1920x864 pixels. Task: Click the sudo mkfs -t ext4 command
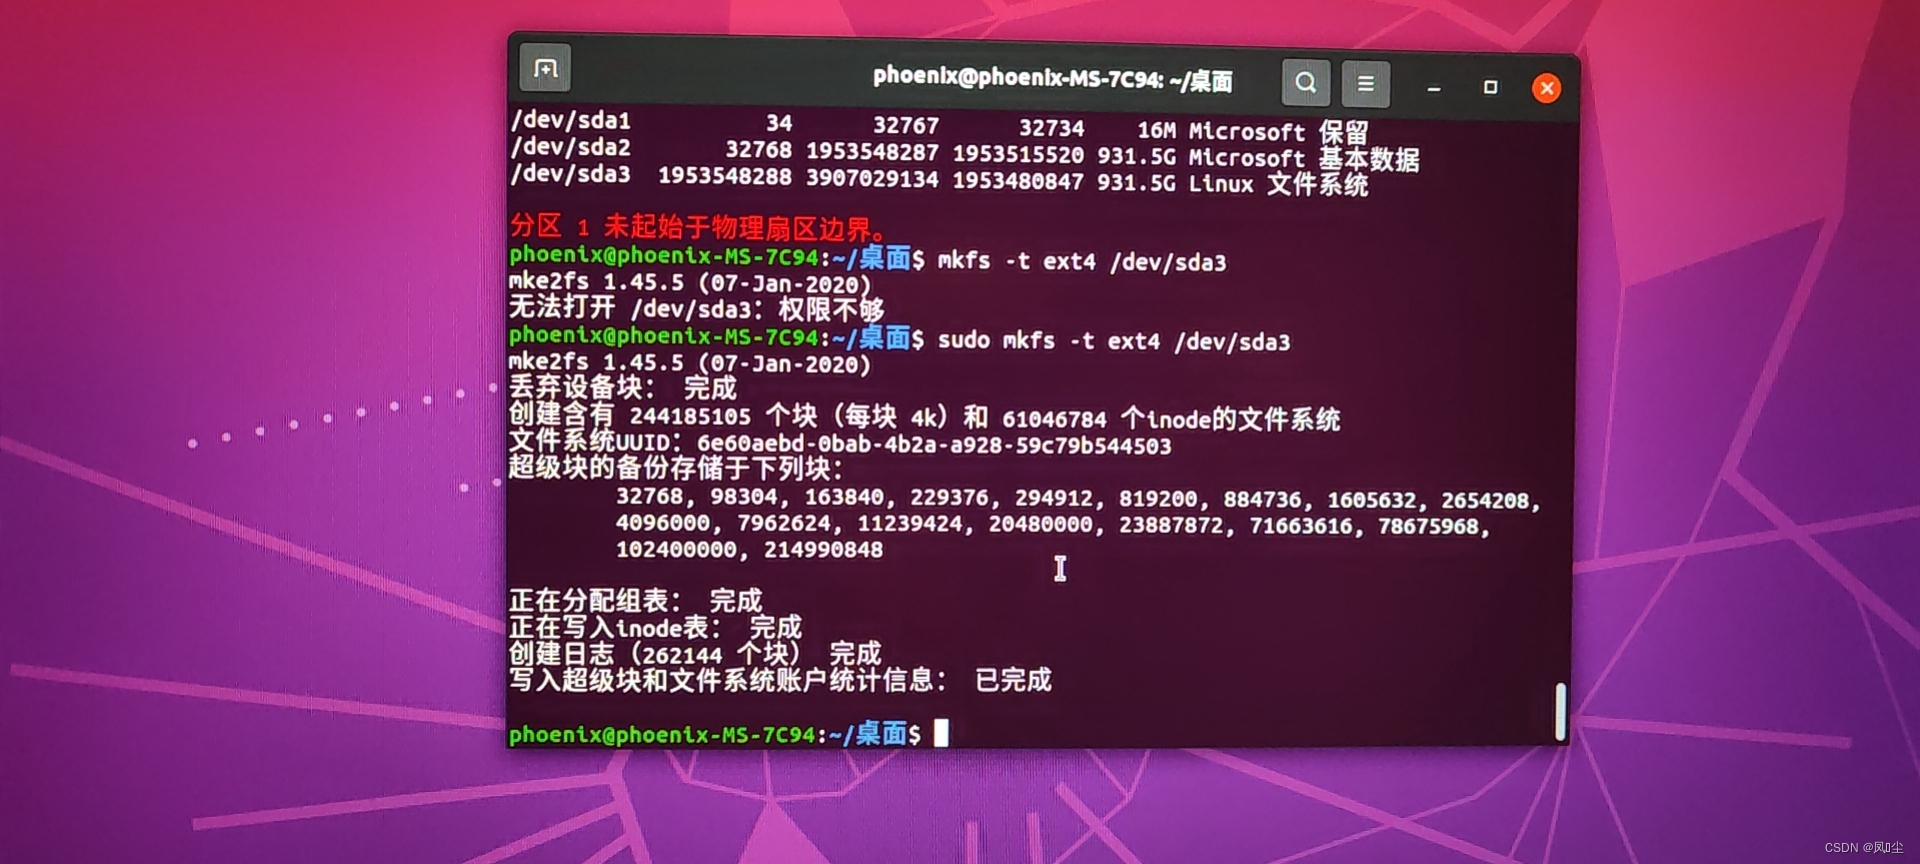[1114, 341]
